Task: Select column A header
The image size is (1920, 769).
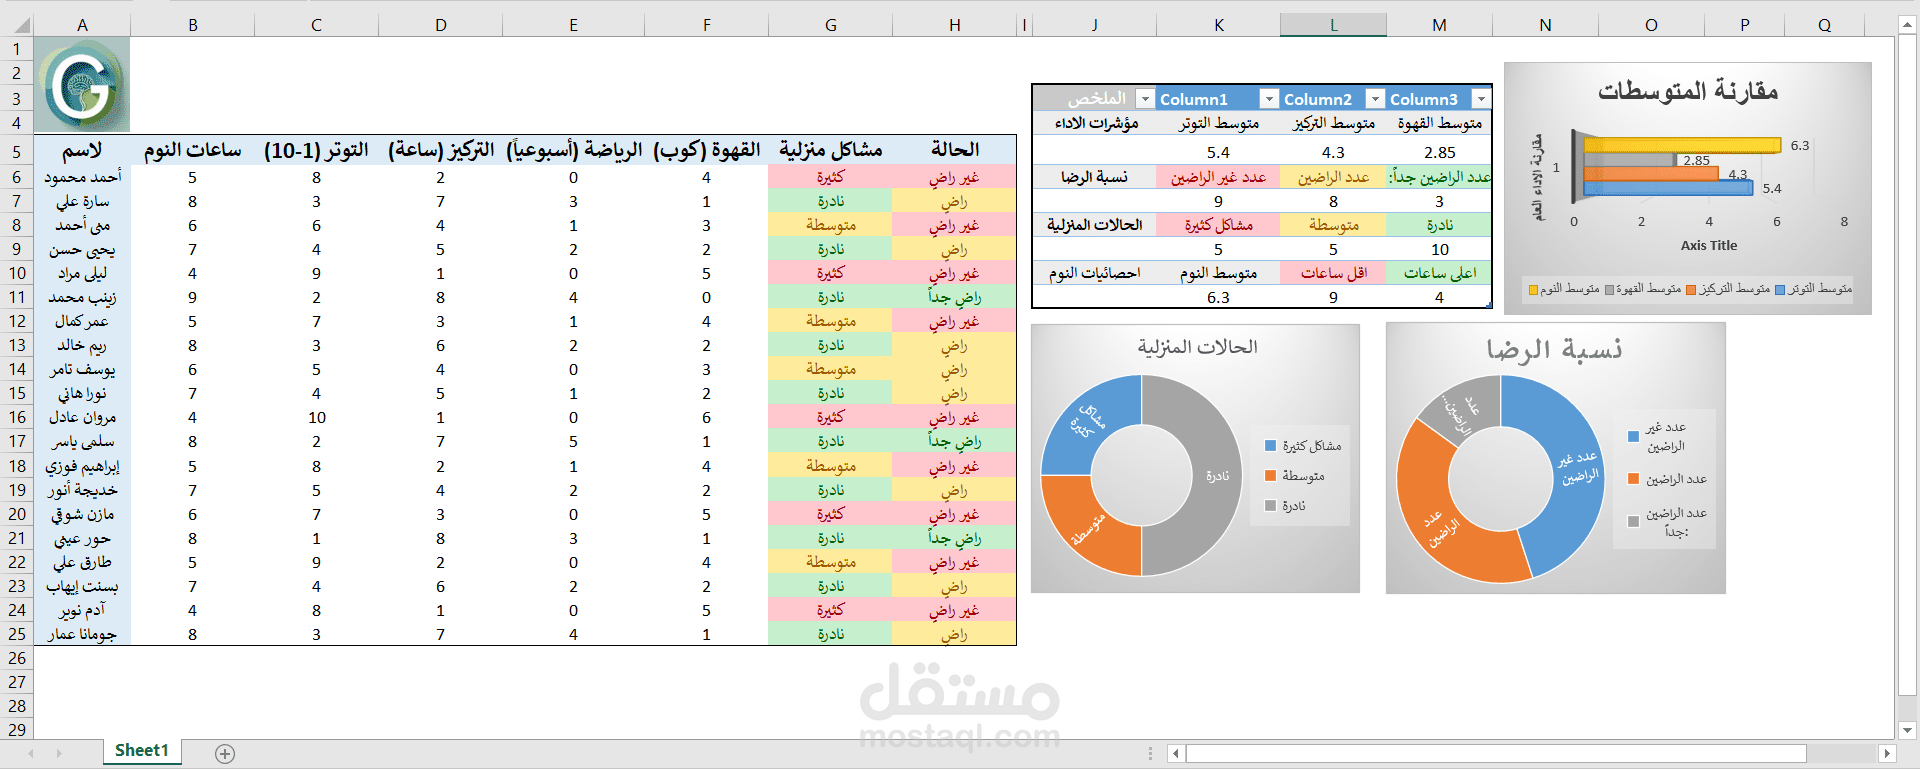Action: click(x=82, y=25)
